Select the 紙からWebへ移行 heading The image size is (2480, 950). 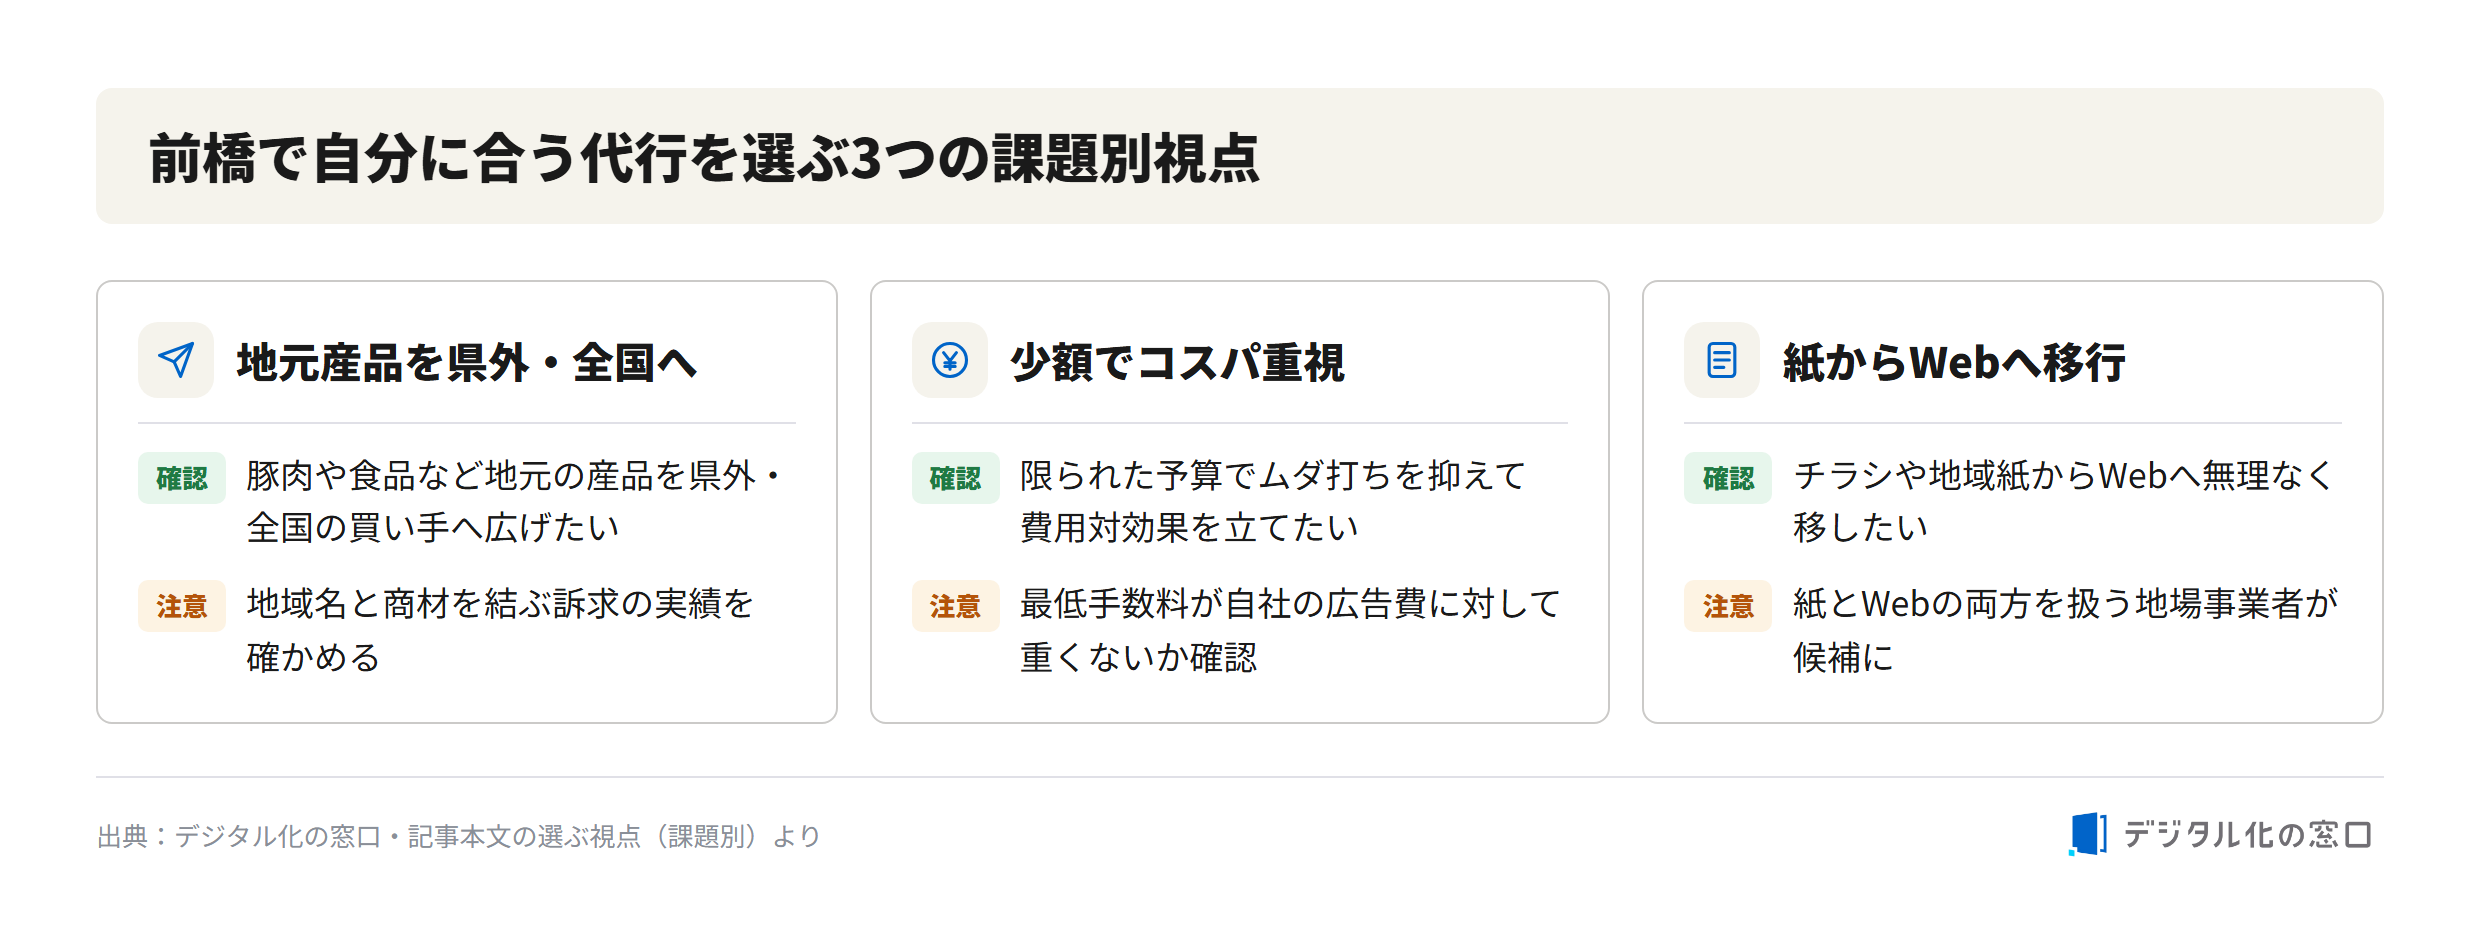1954,362
